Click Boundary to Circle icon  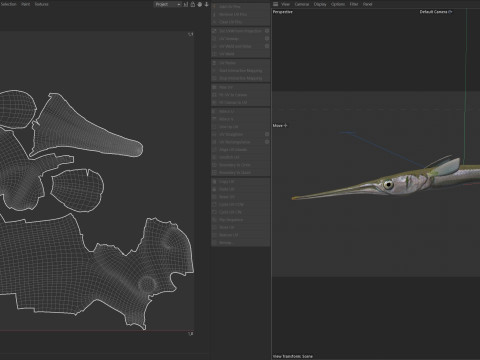pyautogui.click(x=215, y=165)
